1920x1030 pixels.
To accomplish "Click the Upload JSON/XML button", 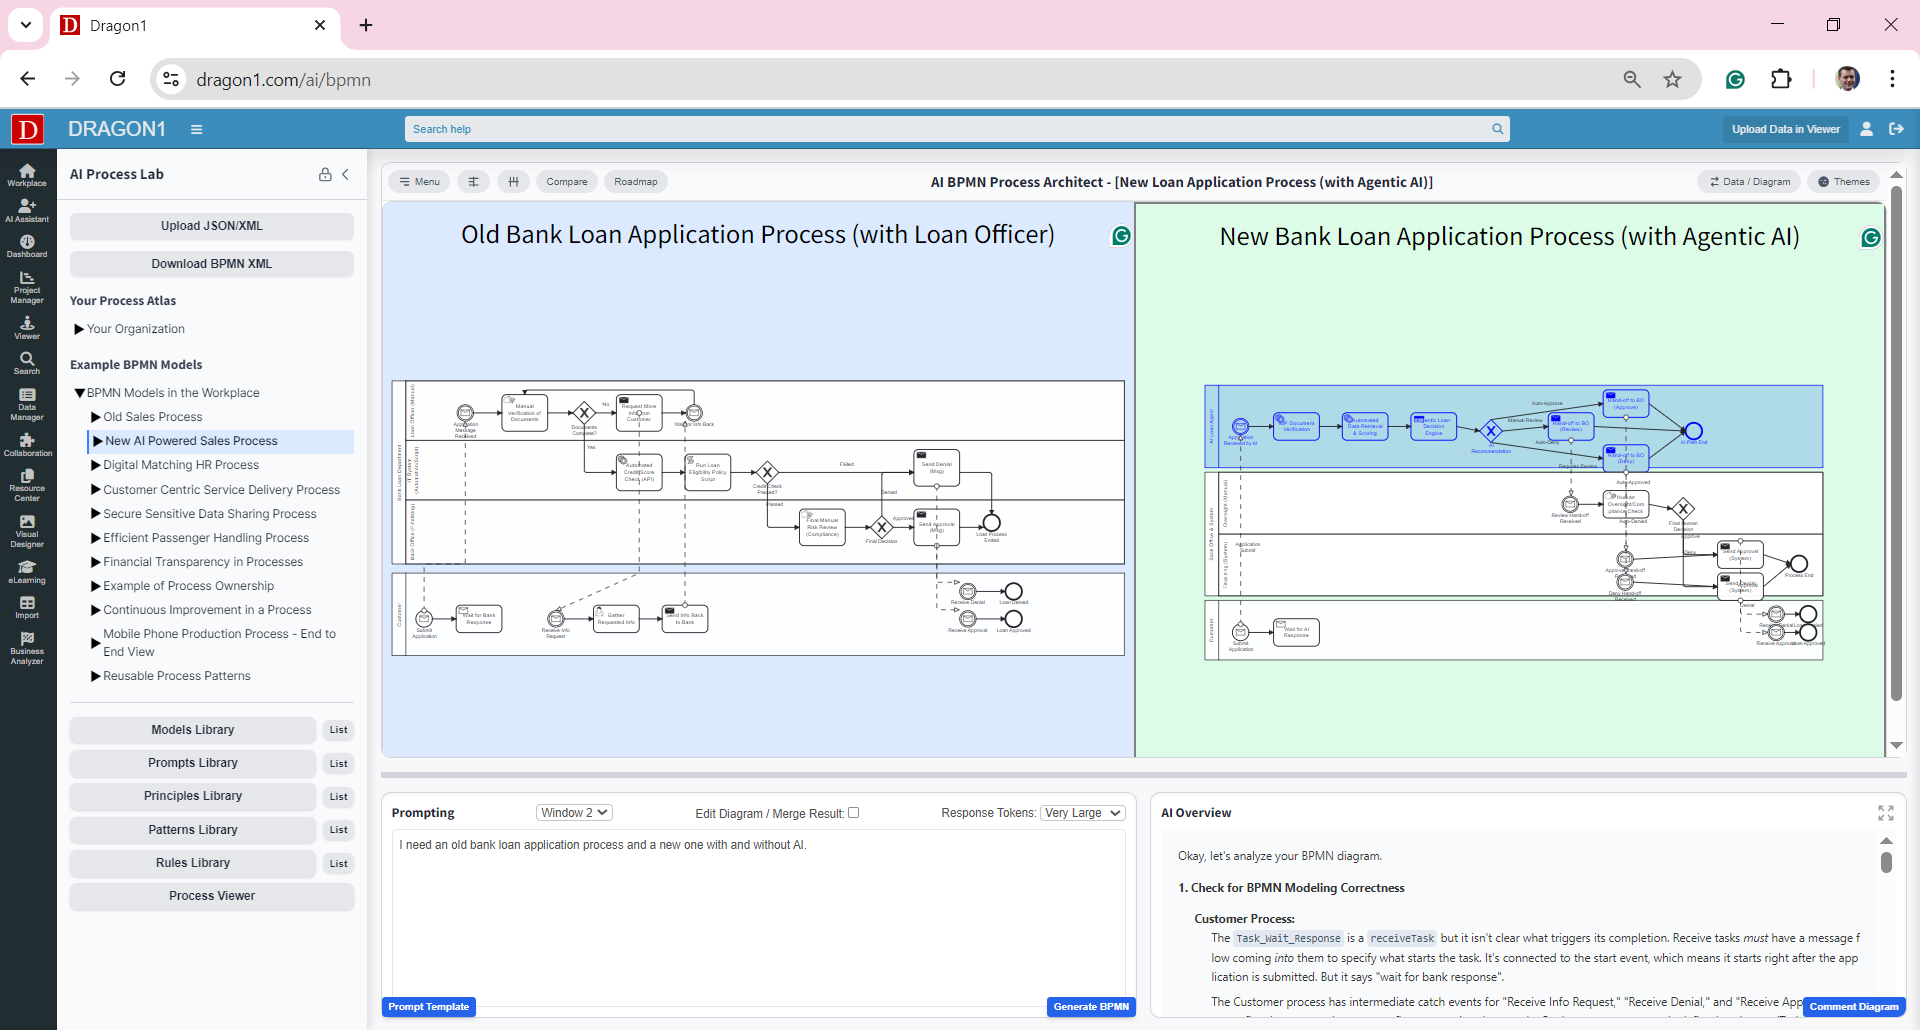I will click(x=212, y=226).
